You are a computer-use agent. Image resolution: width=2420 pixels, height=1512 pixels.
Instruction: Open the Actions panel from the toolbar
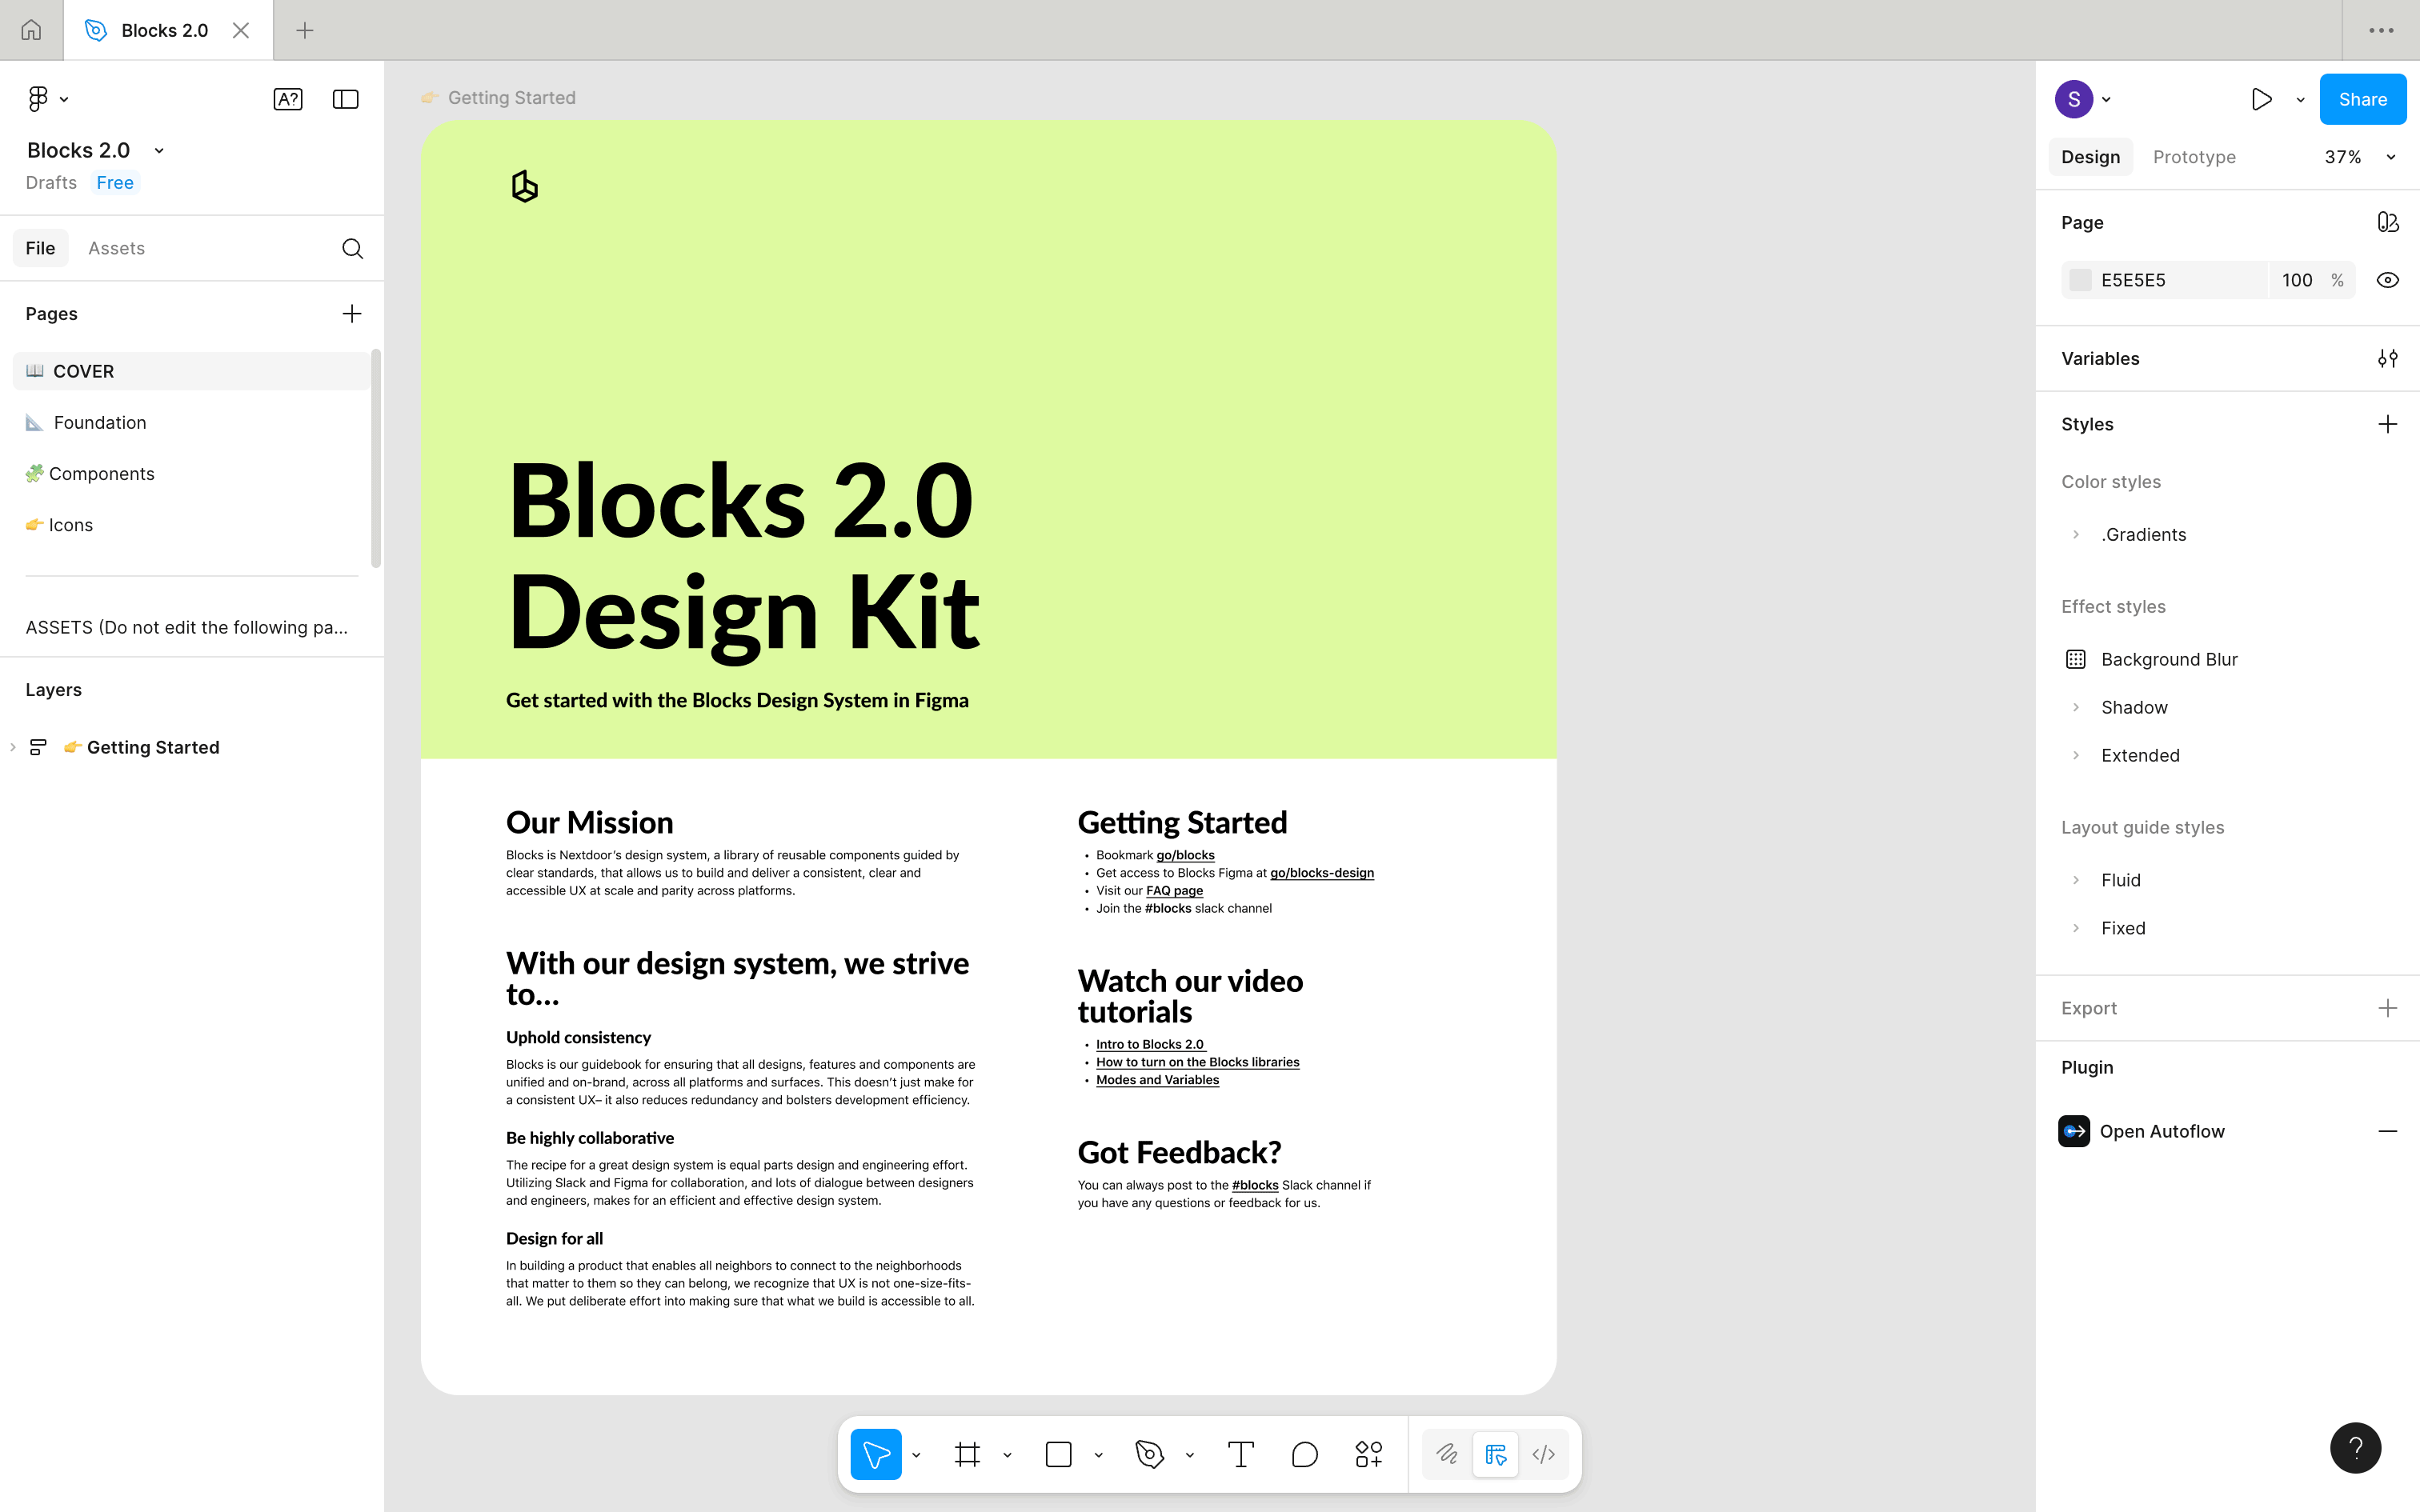click(1368, 1454)
